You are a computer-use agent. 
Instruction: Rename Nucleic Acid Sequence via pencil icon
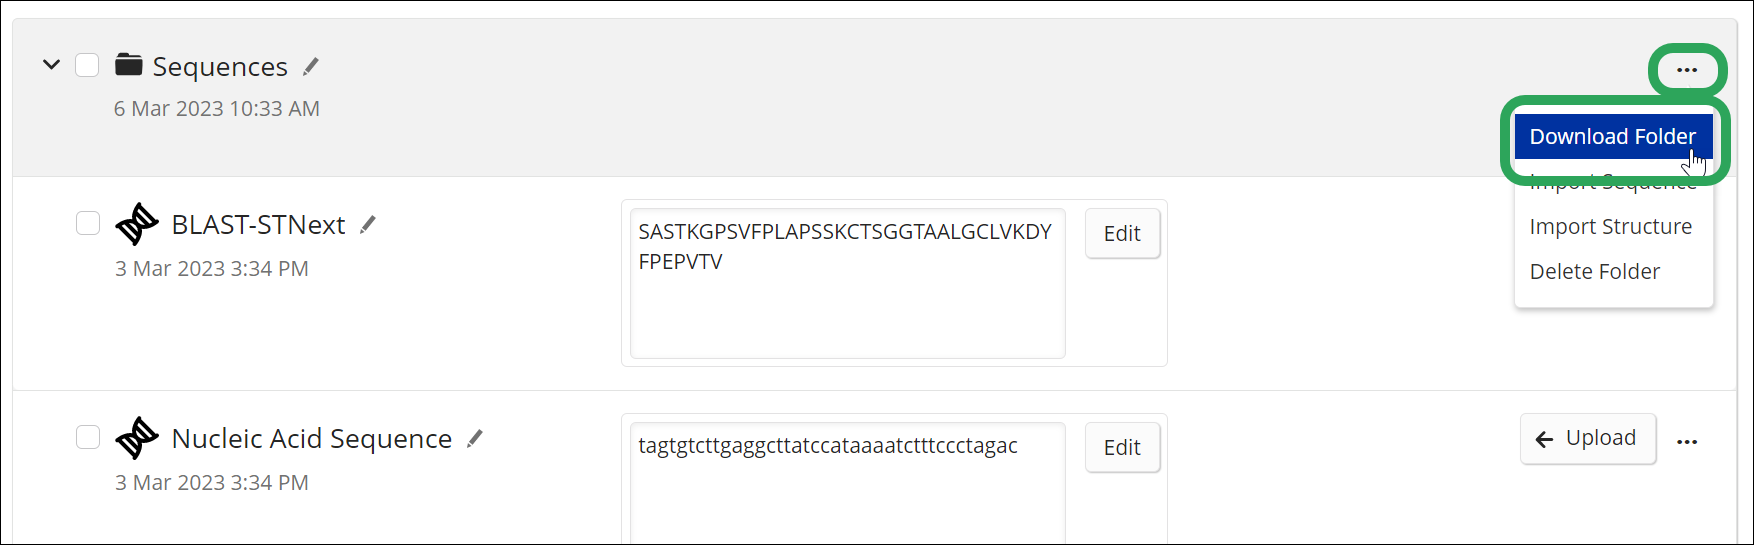coord(475,438)
